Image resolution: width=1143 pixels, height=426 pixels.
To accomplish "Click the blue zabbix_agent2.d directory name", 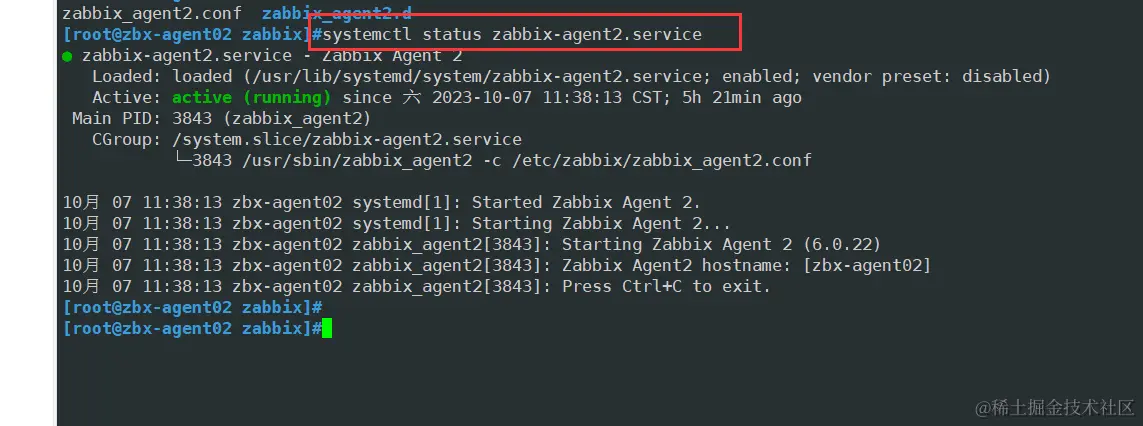I will coord(336,13).
